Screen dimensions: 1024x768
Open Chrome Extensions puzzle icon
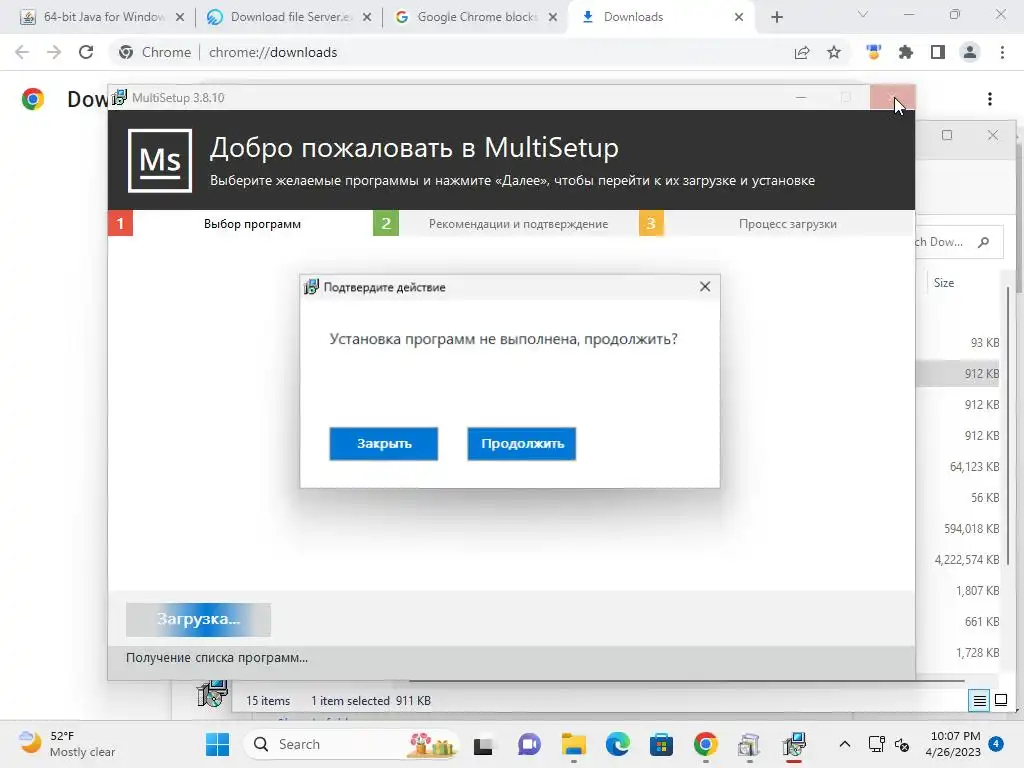click(x=905, y=52)
